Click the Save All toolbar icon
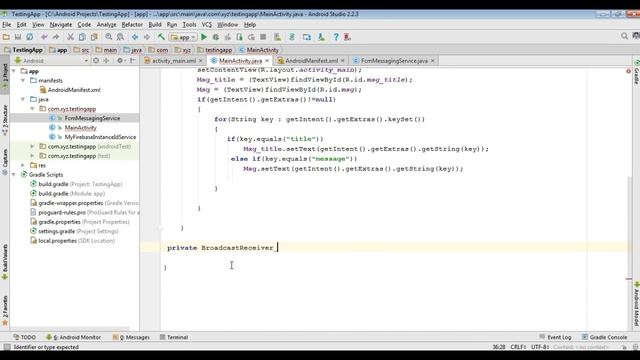The height and width of the screenshot is (360, 640). pos(18,37)
